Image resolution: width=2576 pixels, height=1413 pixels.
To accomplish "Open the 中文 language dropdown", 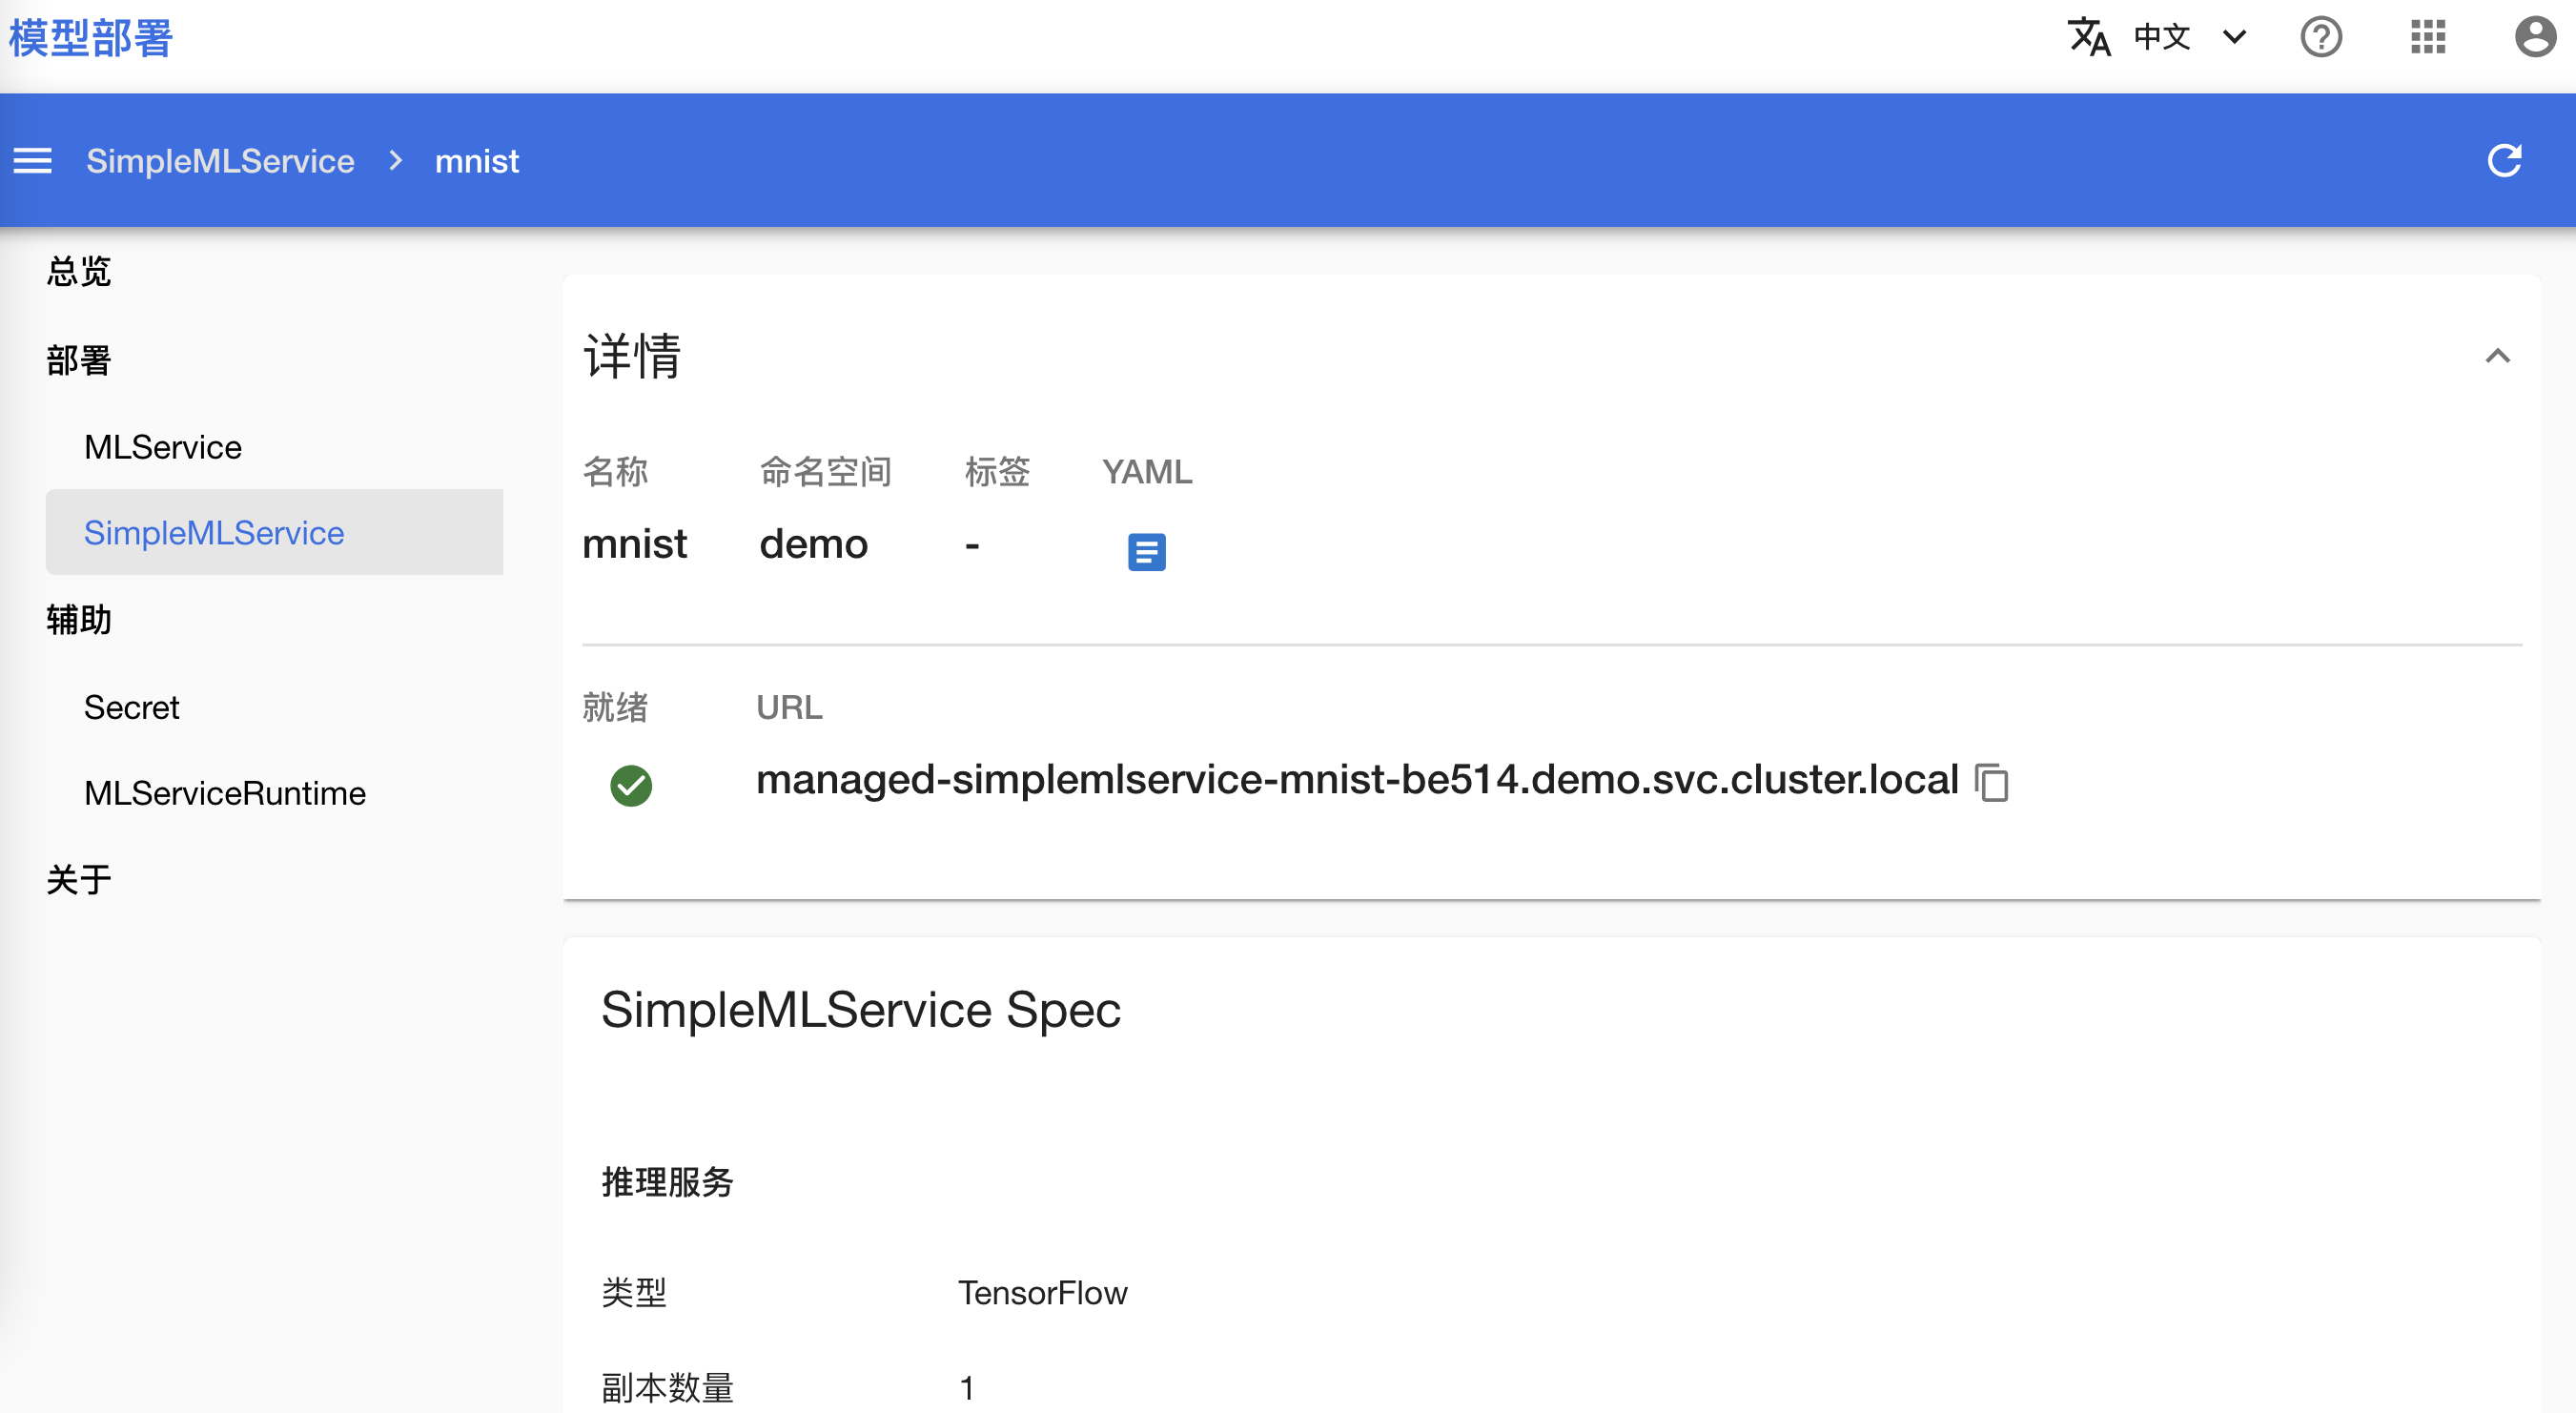I will click(2190, 38).
